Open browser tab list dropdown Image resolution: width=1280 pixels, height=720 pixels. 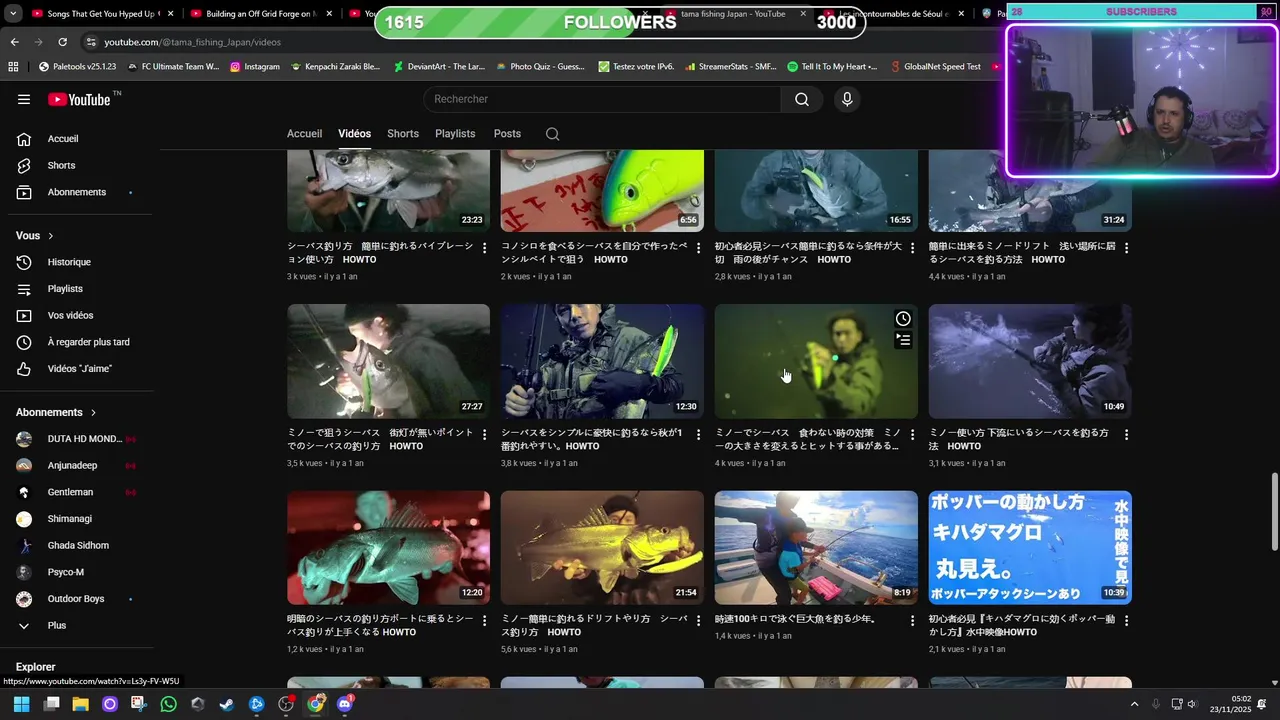point(13,14)
